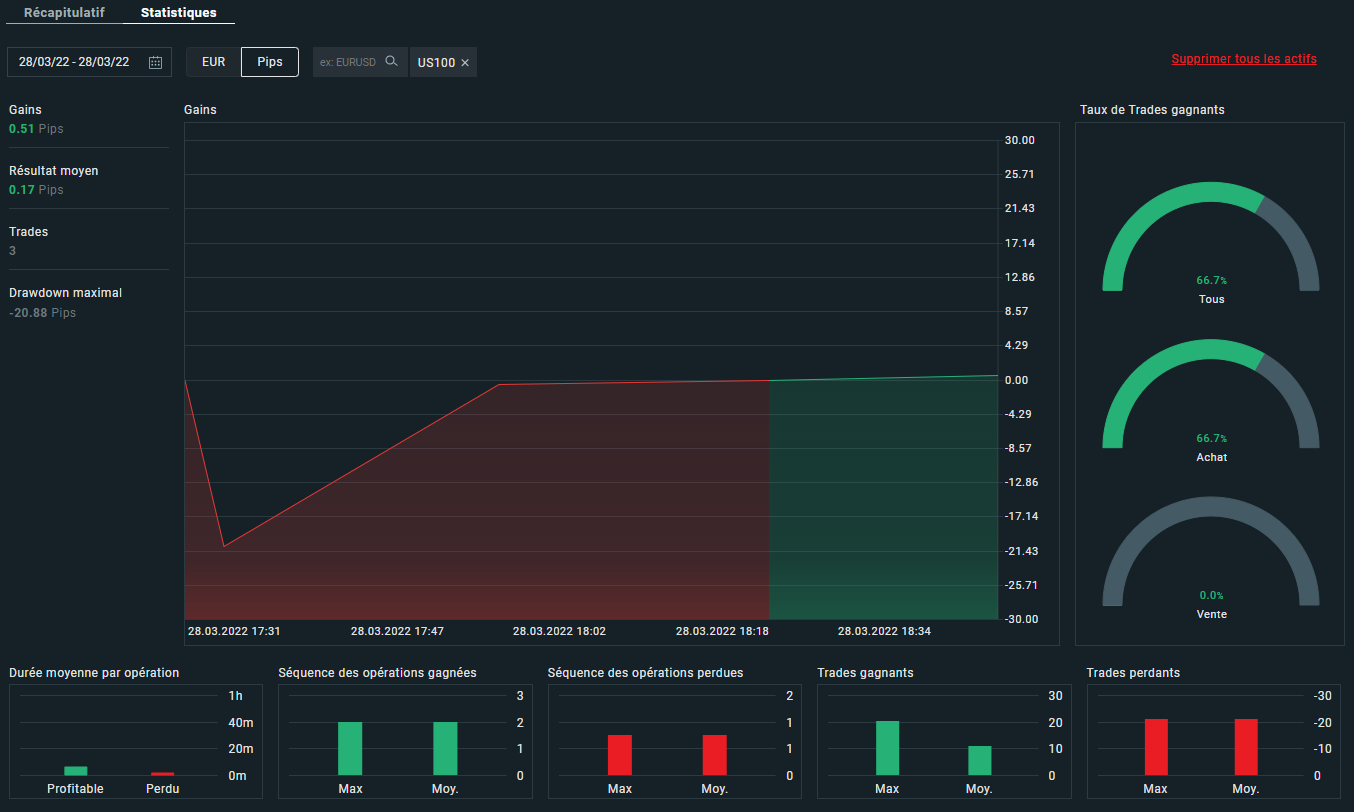Click the US100 asset chip label
The width and height of the screenshot is (1354, 812).
point(436,63)
